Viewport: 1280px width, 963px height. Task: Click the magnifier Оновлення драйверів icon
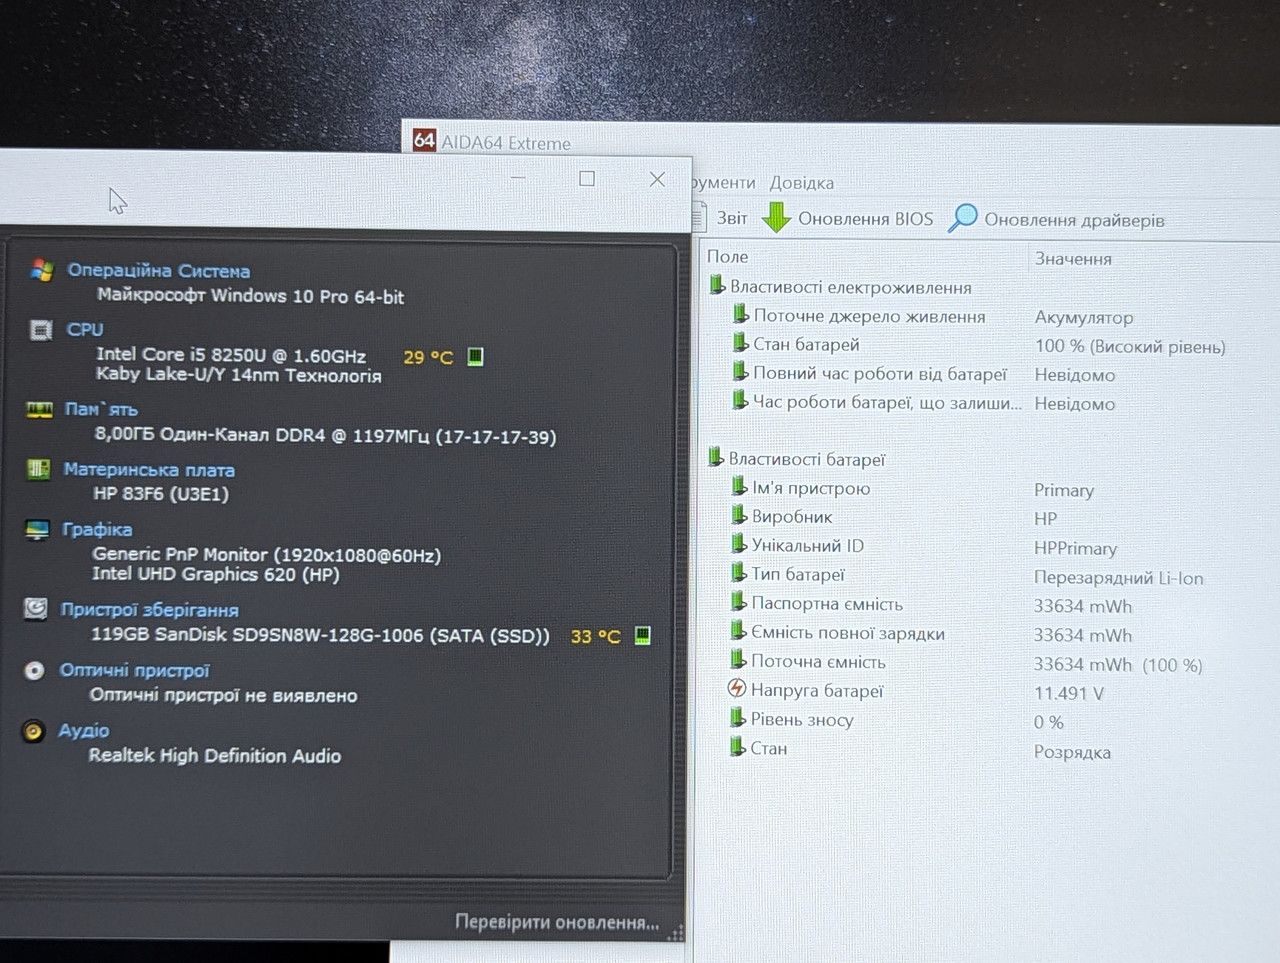pyautogui.click(x=962, y=217)
